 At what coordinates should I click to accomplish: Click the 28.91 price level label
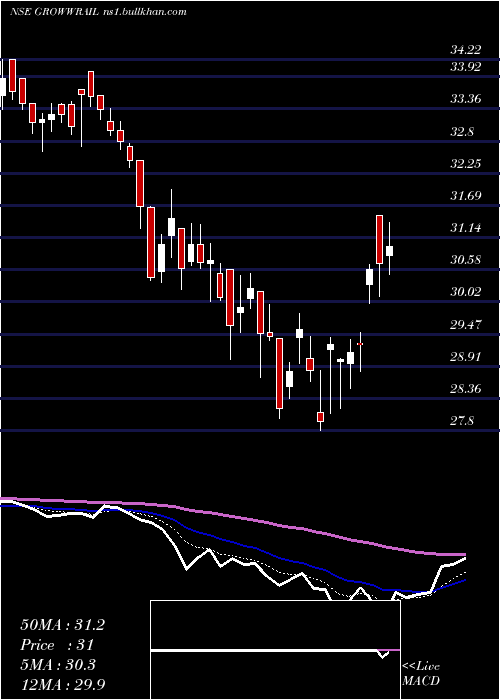[465, 357]
